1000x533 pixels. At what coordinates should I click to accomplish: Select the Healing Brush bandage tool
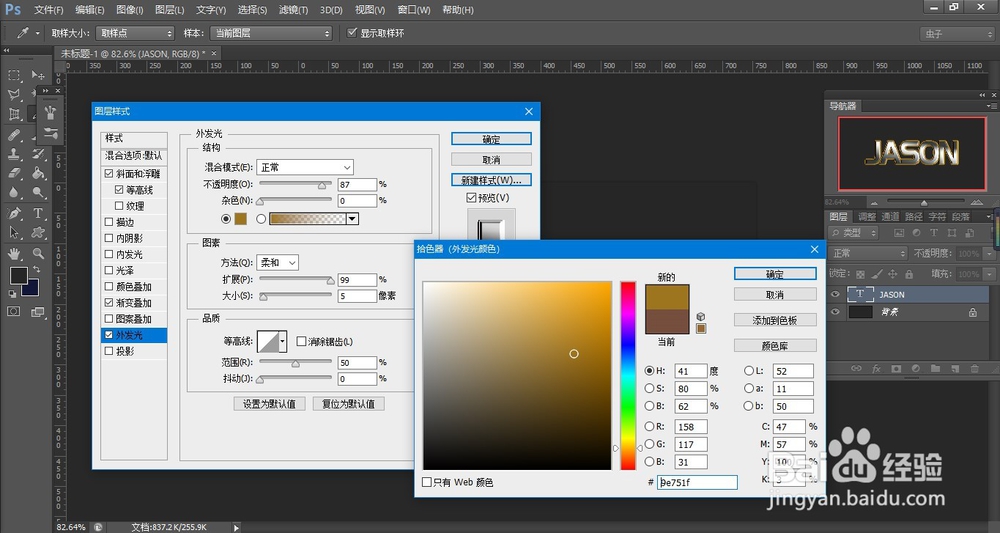coord(14,135)
